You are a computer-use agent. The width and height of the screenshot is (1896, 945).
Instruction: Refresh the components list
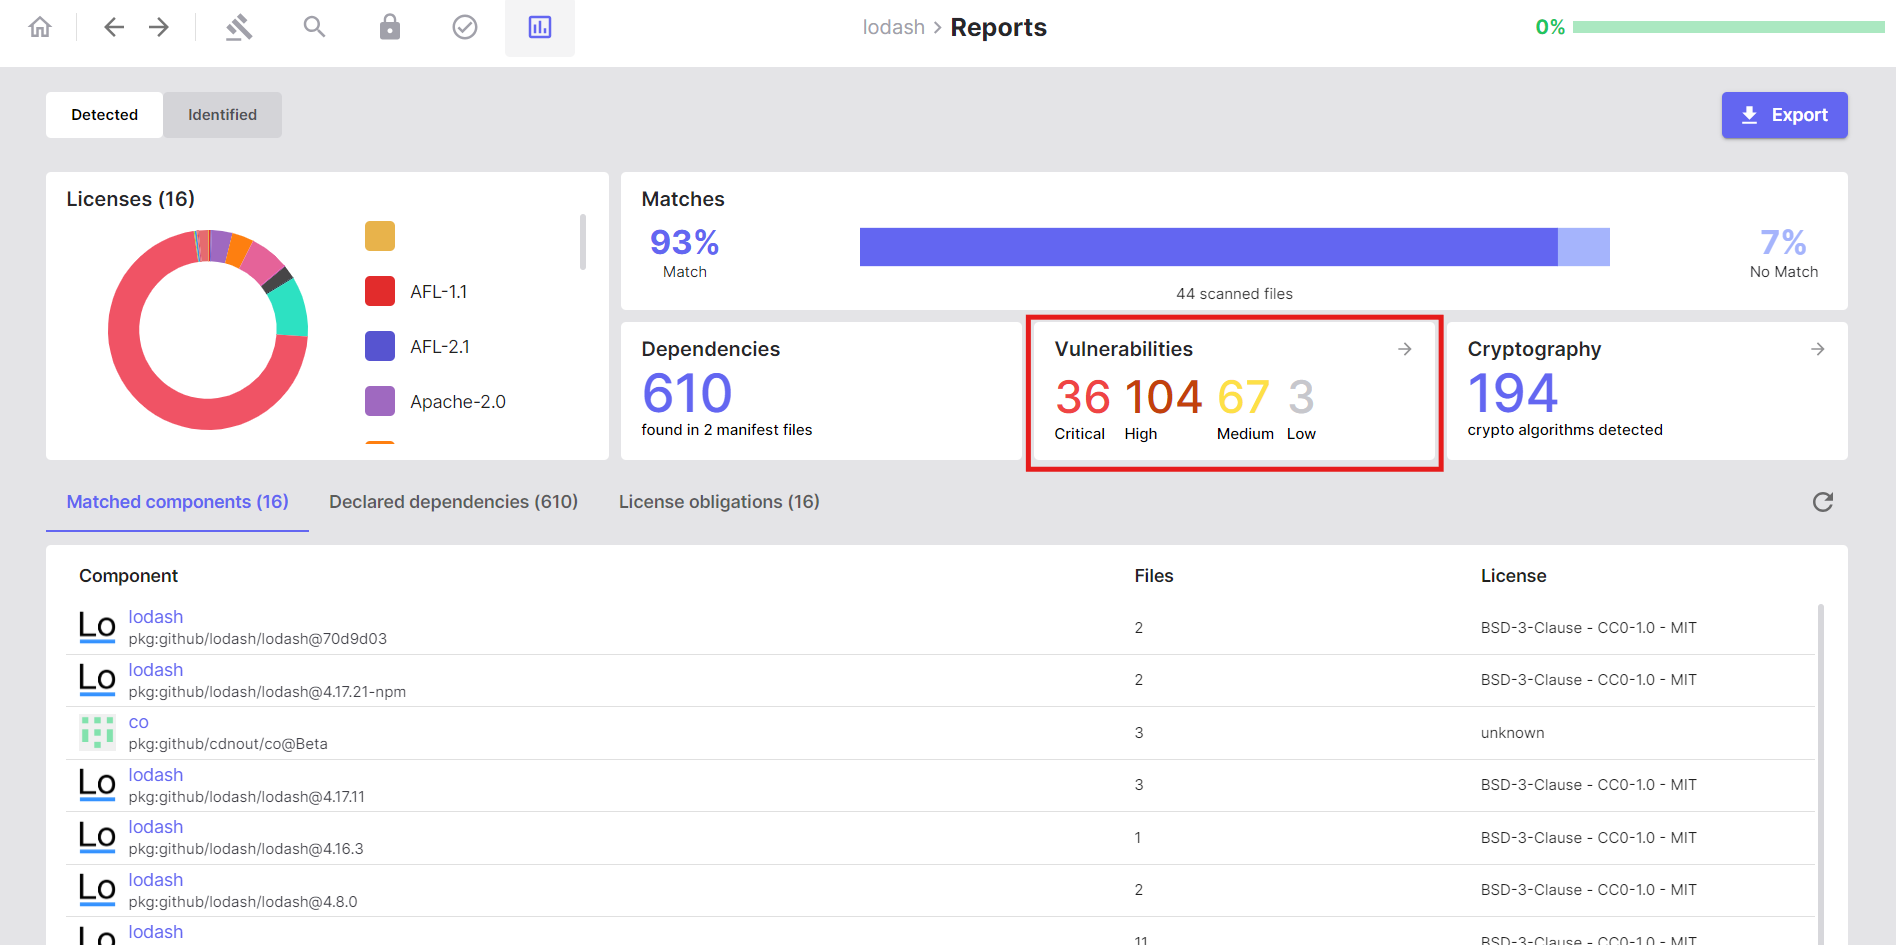click(1823, 502)
